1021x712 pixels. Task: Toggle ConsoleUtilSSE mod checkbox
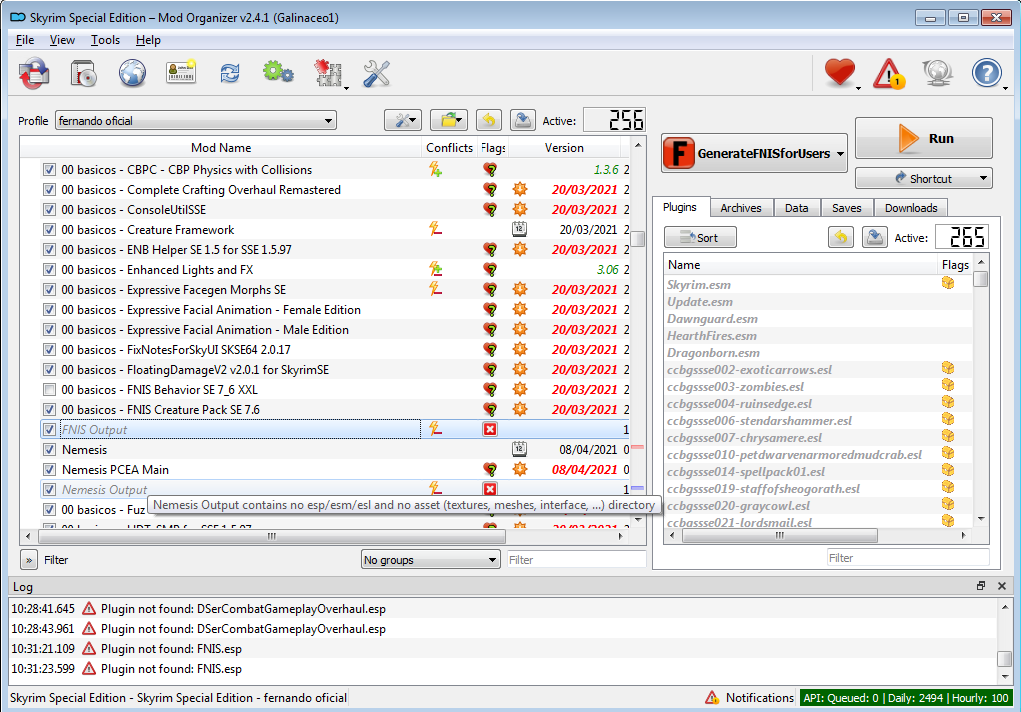[x=49, y=210]
